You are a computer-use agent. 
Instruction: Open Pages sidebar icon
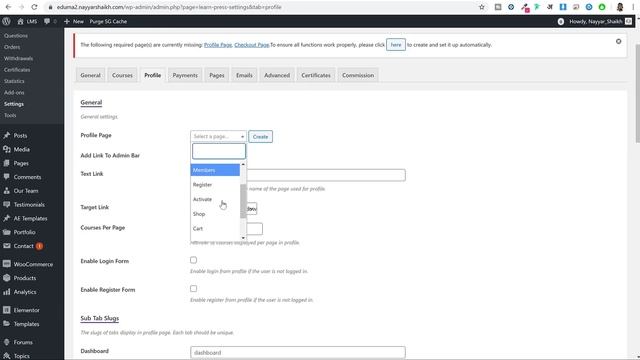point(7,163)
